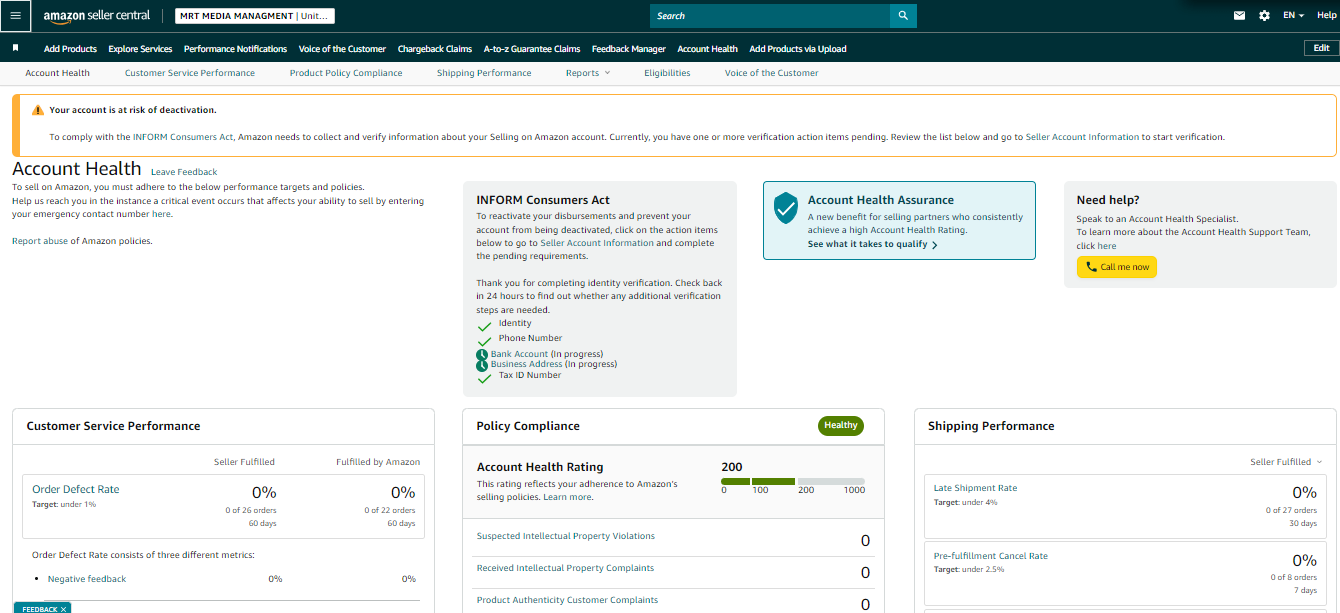Open Performance Notifications bookmark
Screen dimensions: 1340x613
[235, 49]
